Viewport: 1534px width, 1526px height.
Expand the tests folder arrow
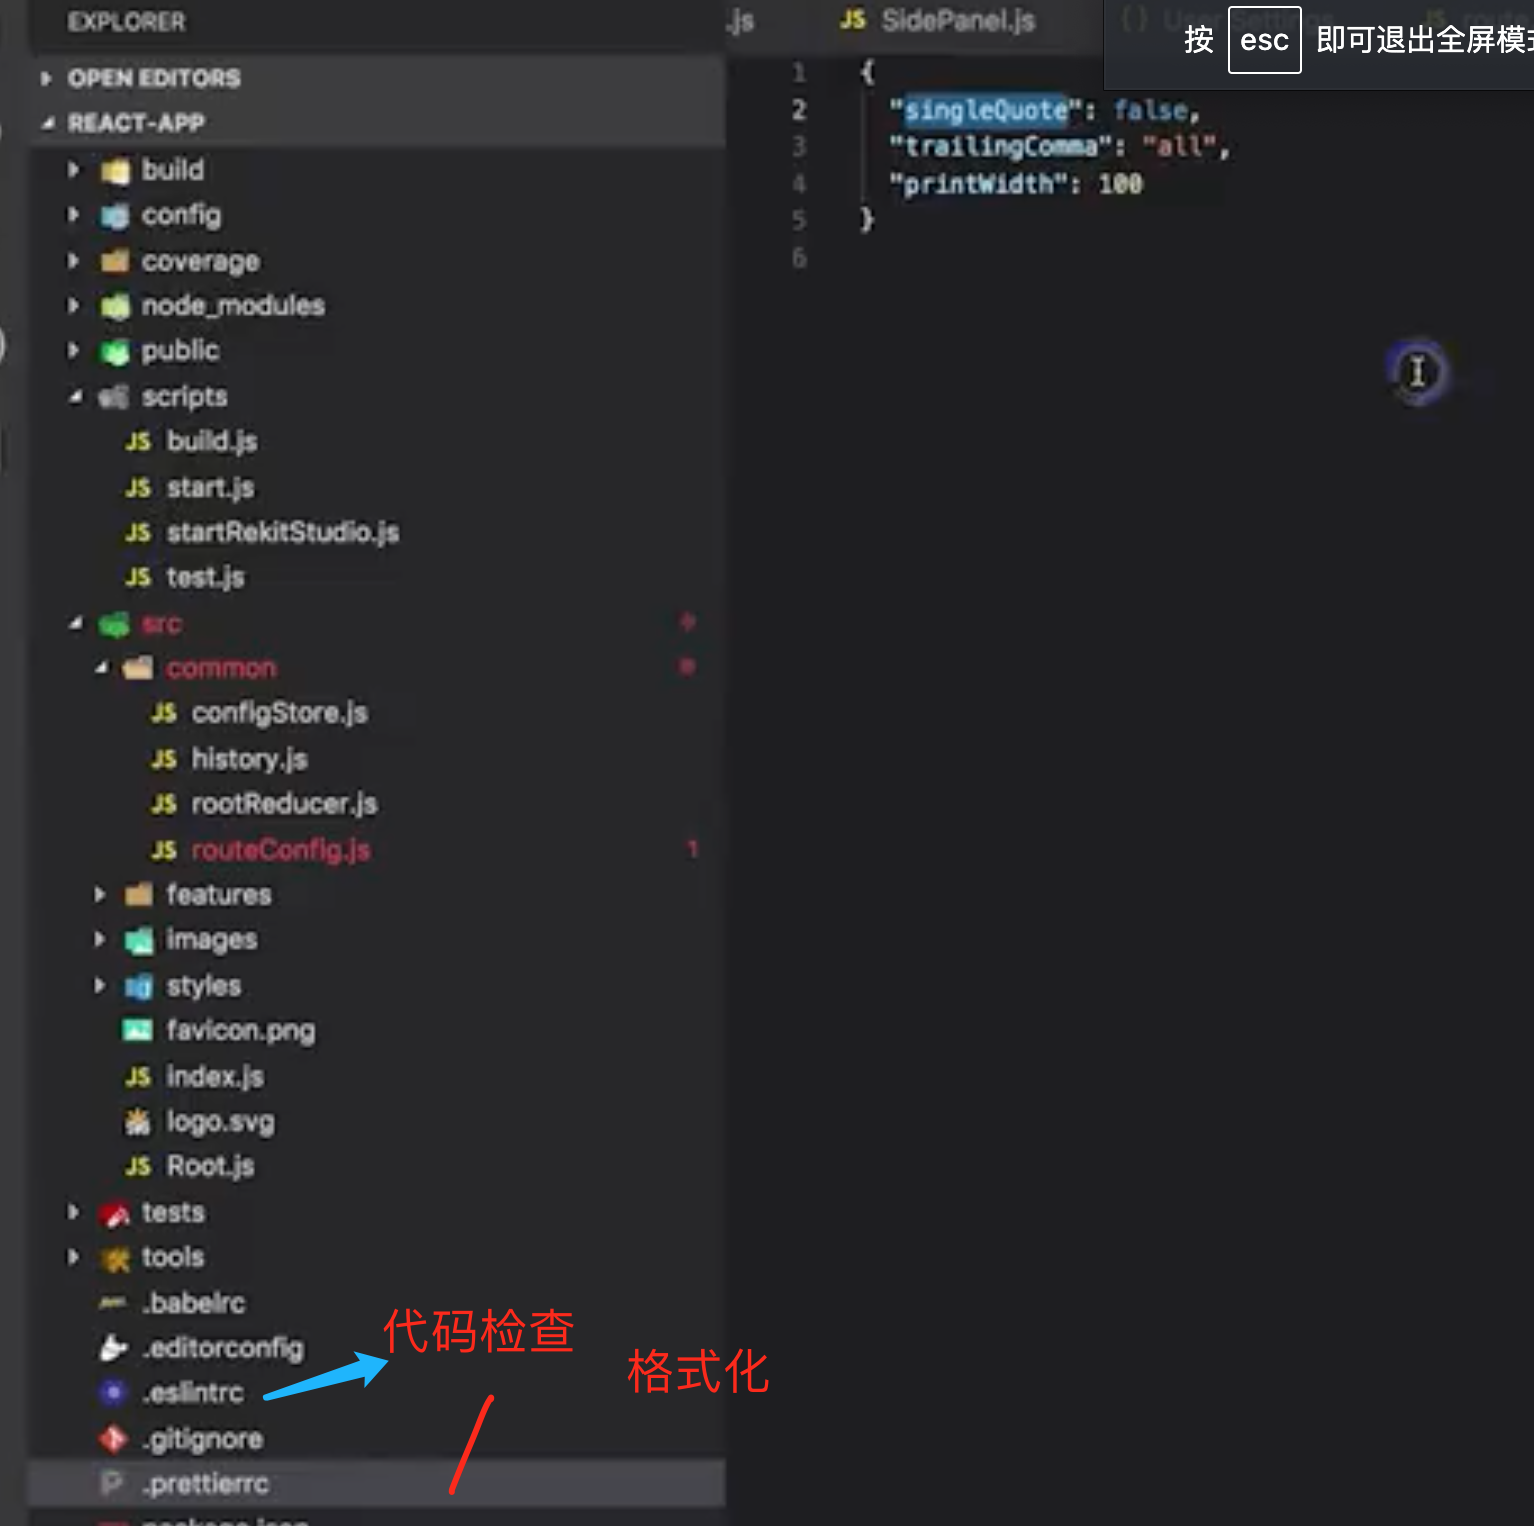pyautogui.click(x=73, y=1212)
